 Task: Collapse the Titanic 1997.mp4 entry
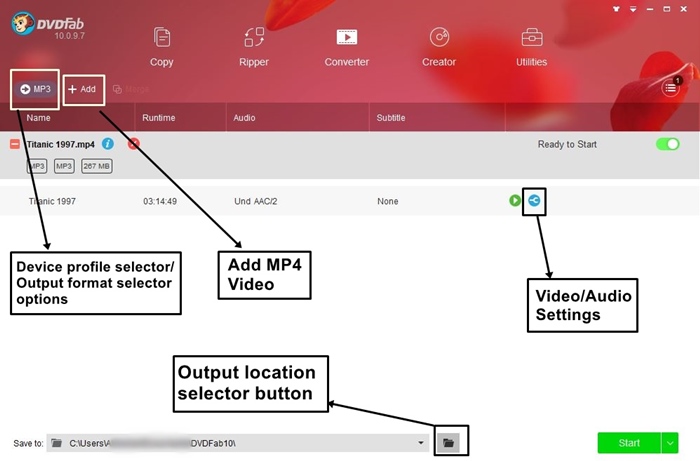click(x=15, y=144)
